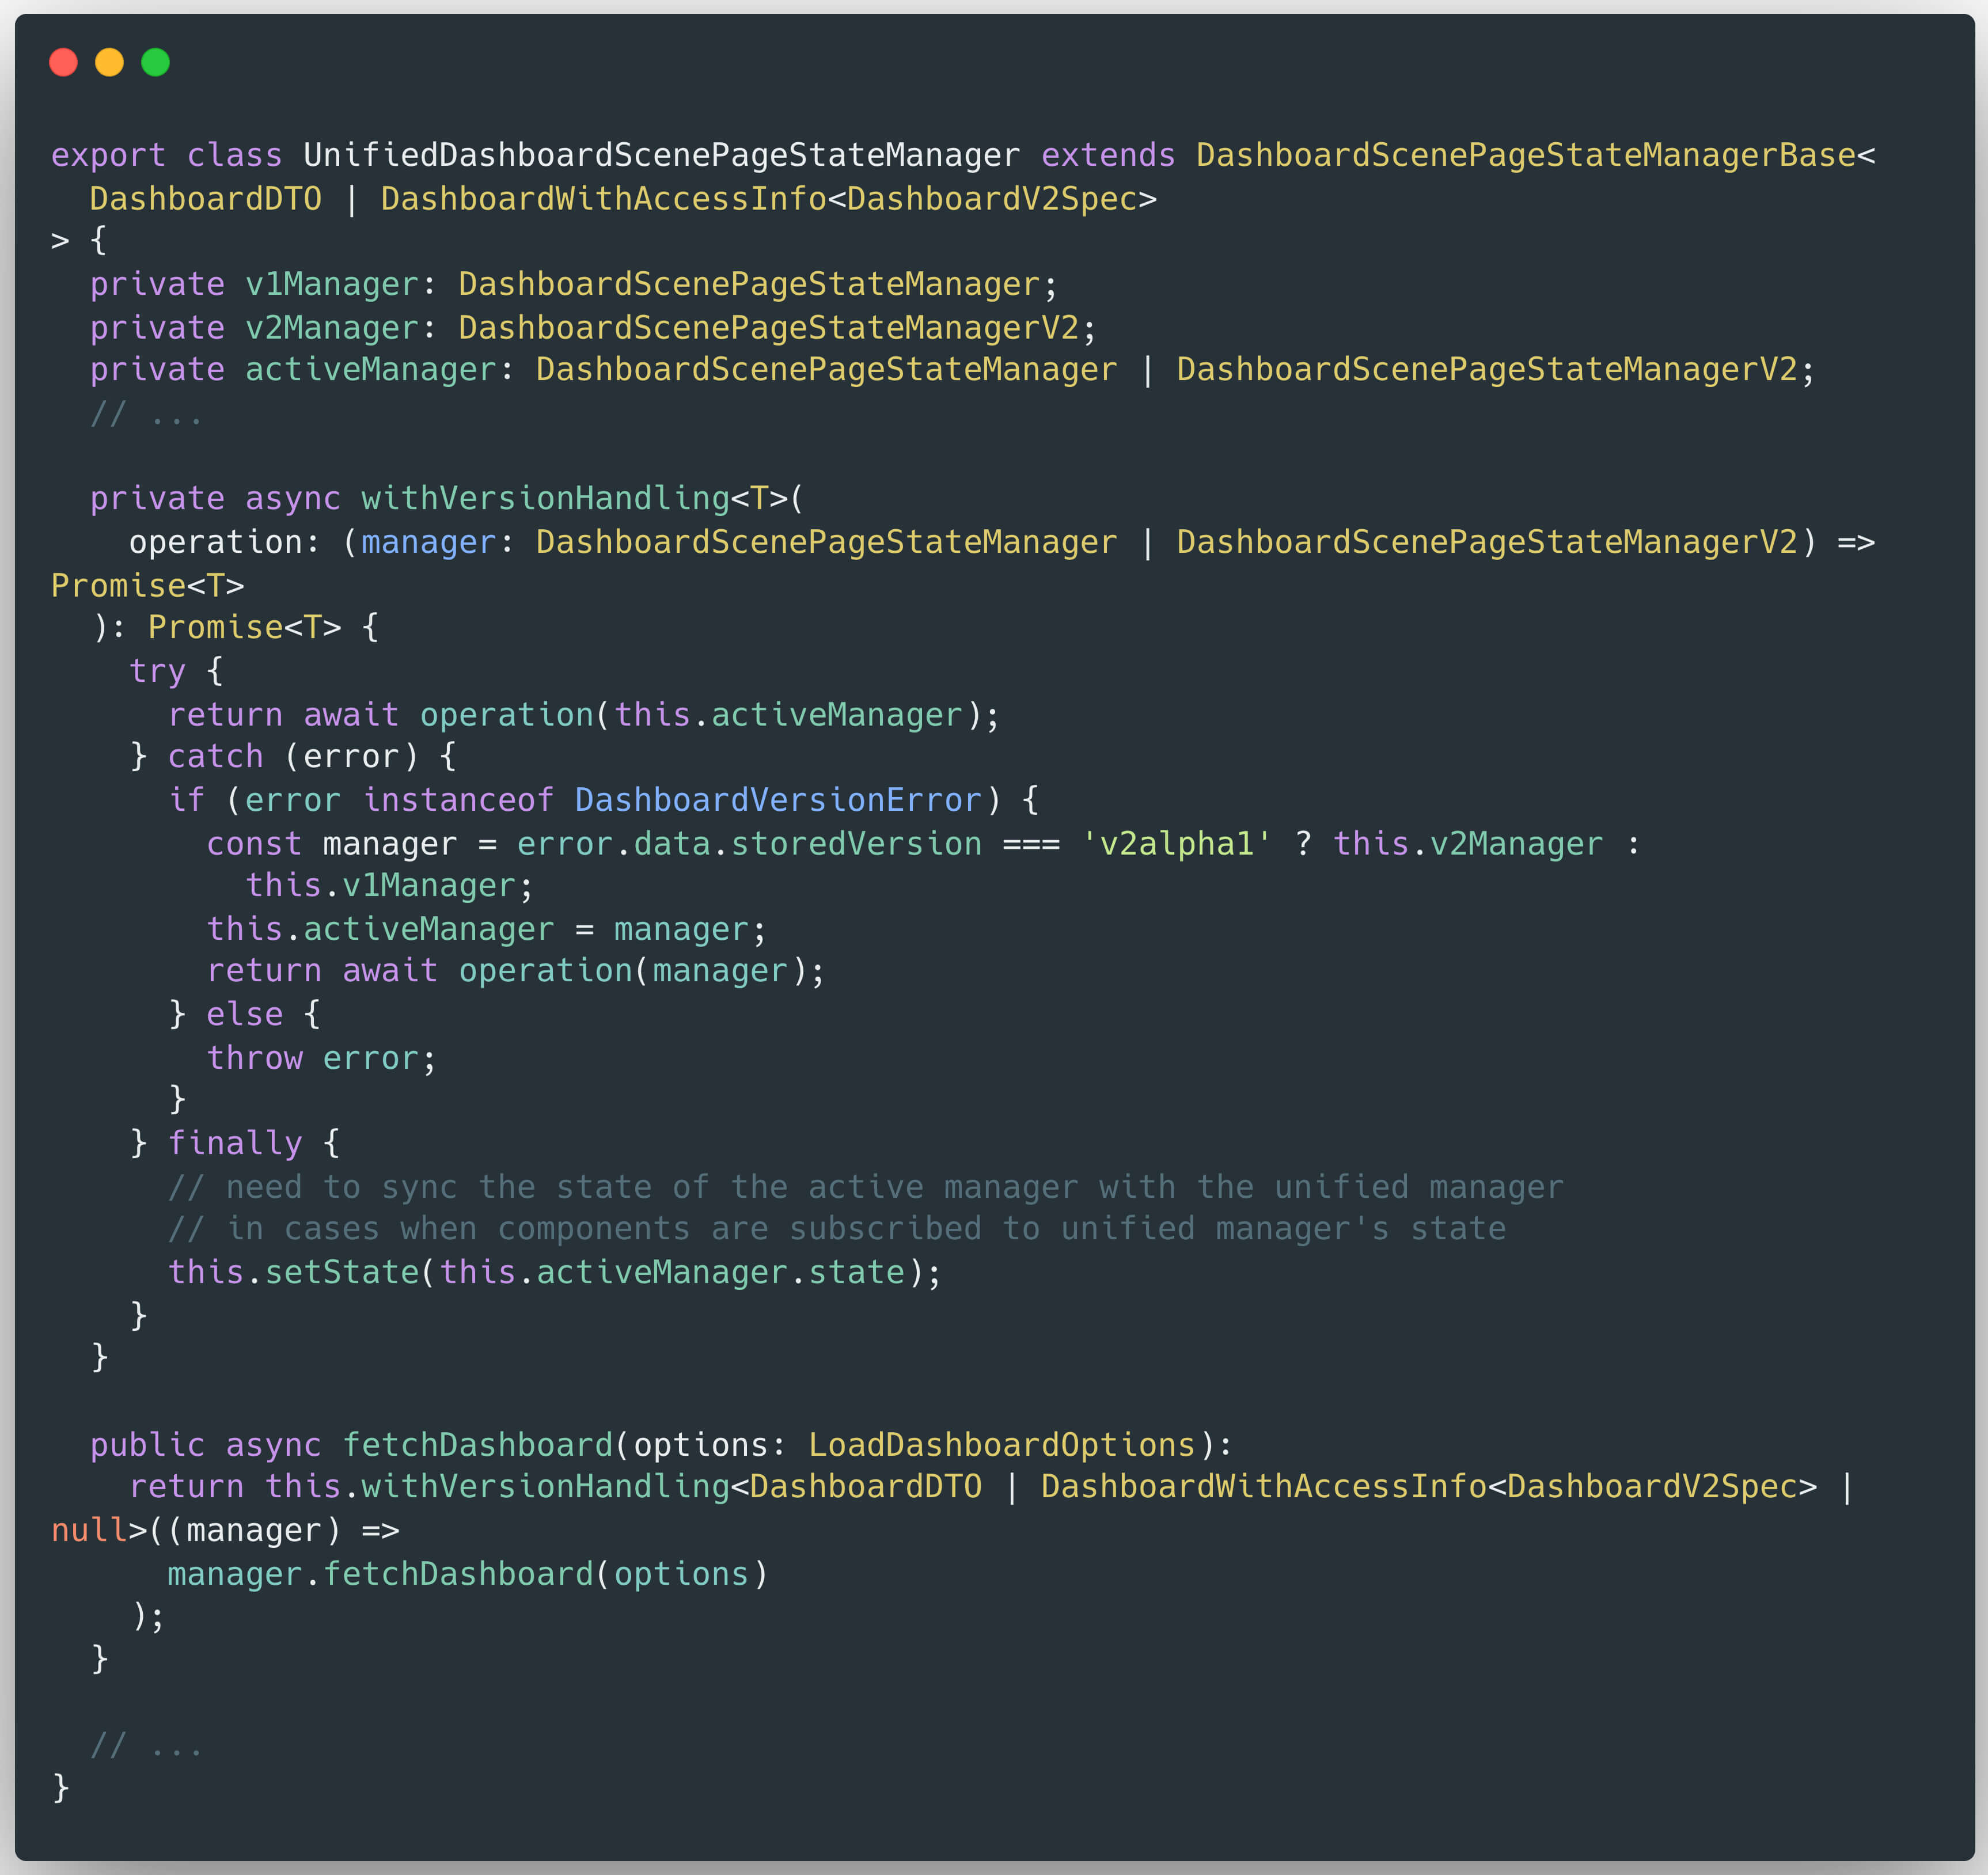
Task: Click the green zoom traffic light
Action: coord(156,62)
